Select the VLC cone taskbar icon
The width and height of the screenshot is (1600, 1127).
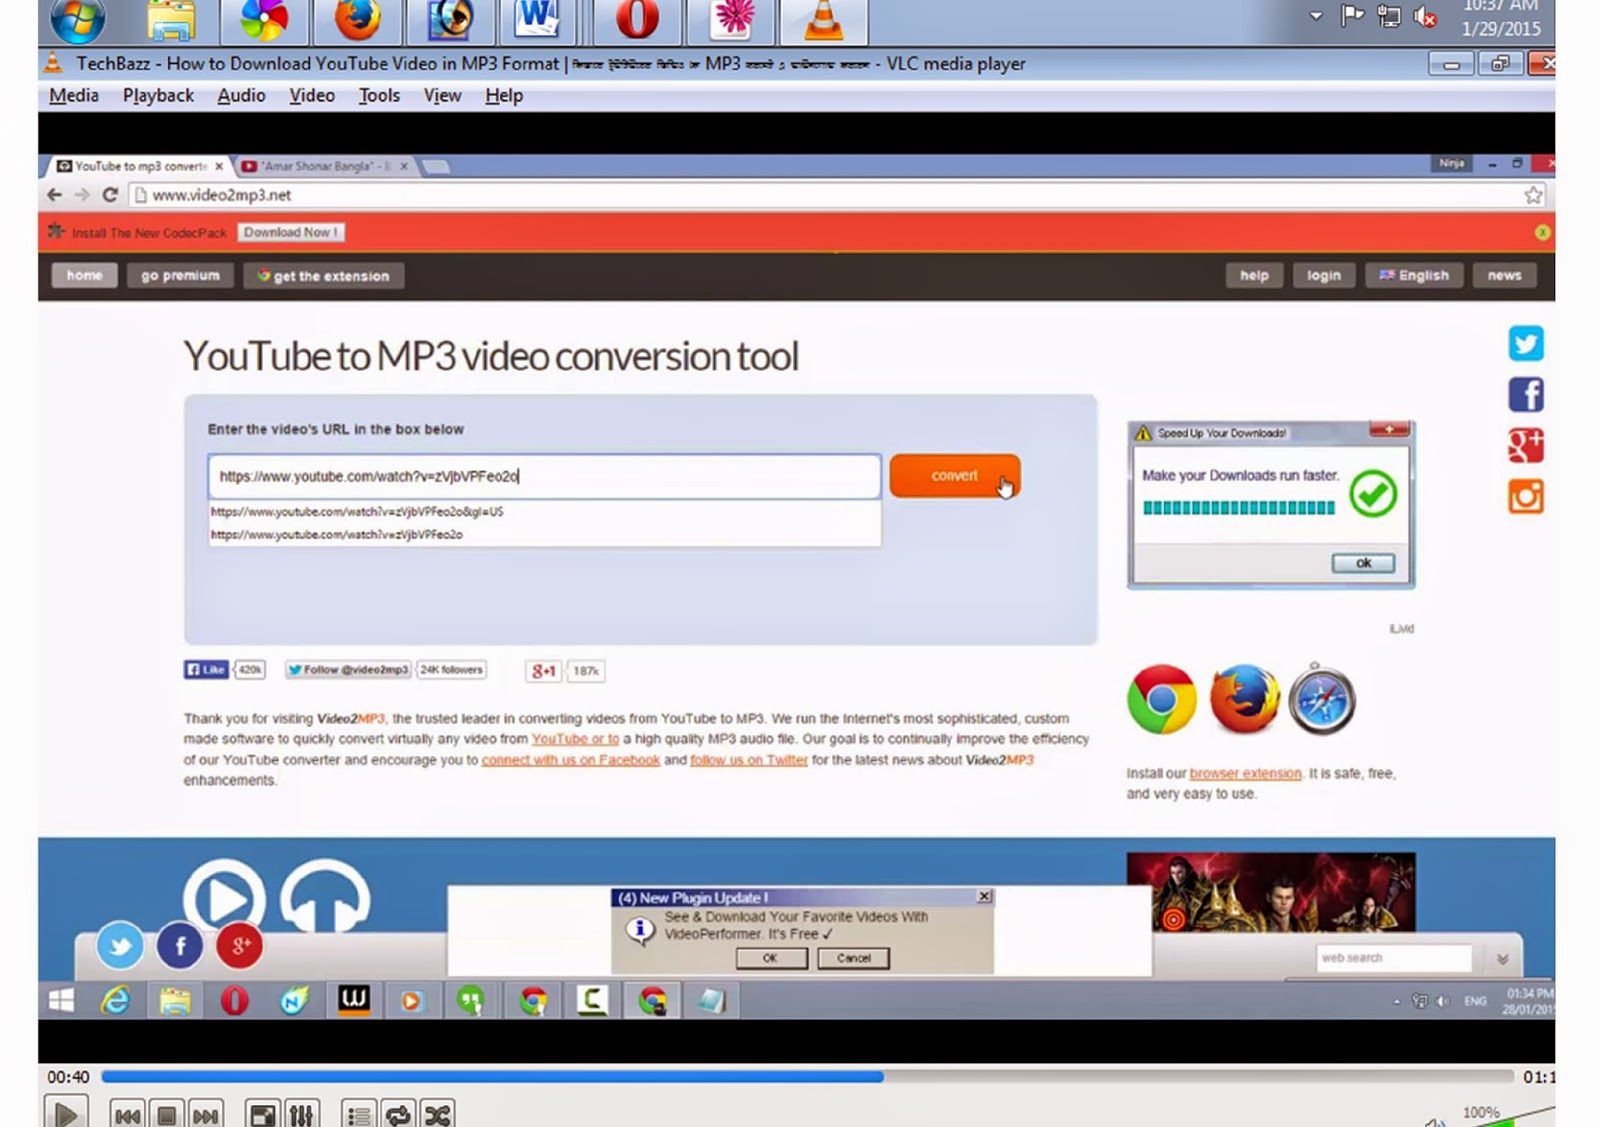(823, 20)
